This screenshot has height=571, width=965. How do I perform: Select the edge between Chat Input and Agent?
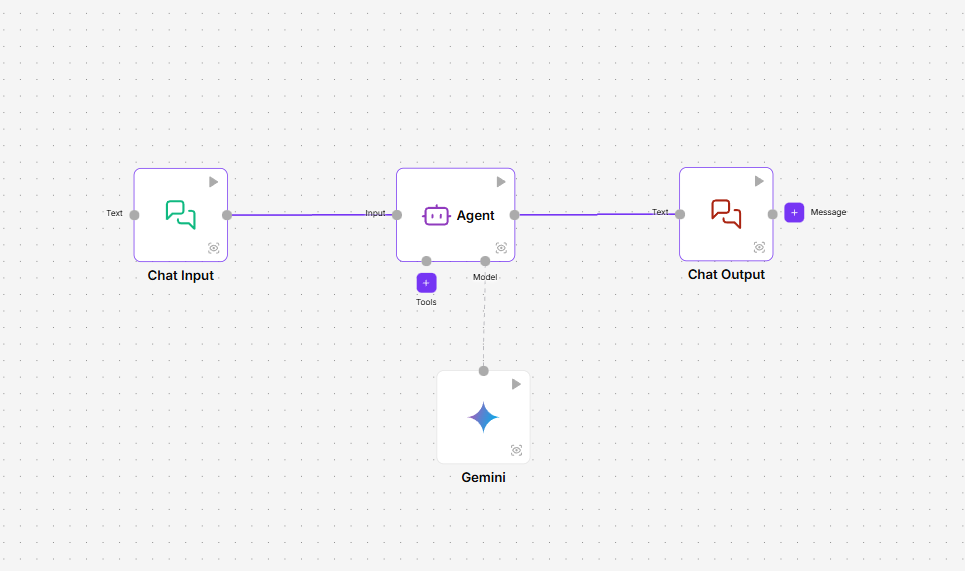(x=310, y=214)
